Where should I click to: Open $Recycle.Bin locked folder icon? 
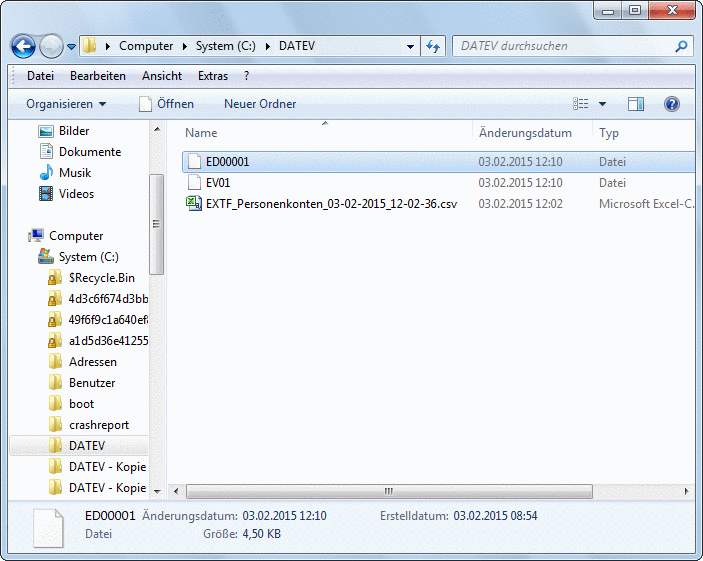click(x=55, y=278)
